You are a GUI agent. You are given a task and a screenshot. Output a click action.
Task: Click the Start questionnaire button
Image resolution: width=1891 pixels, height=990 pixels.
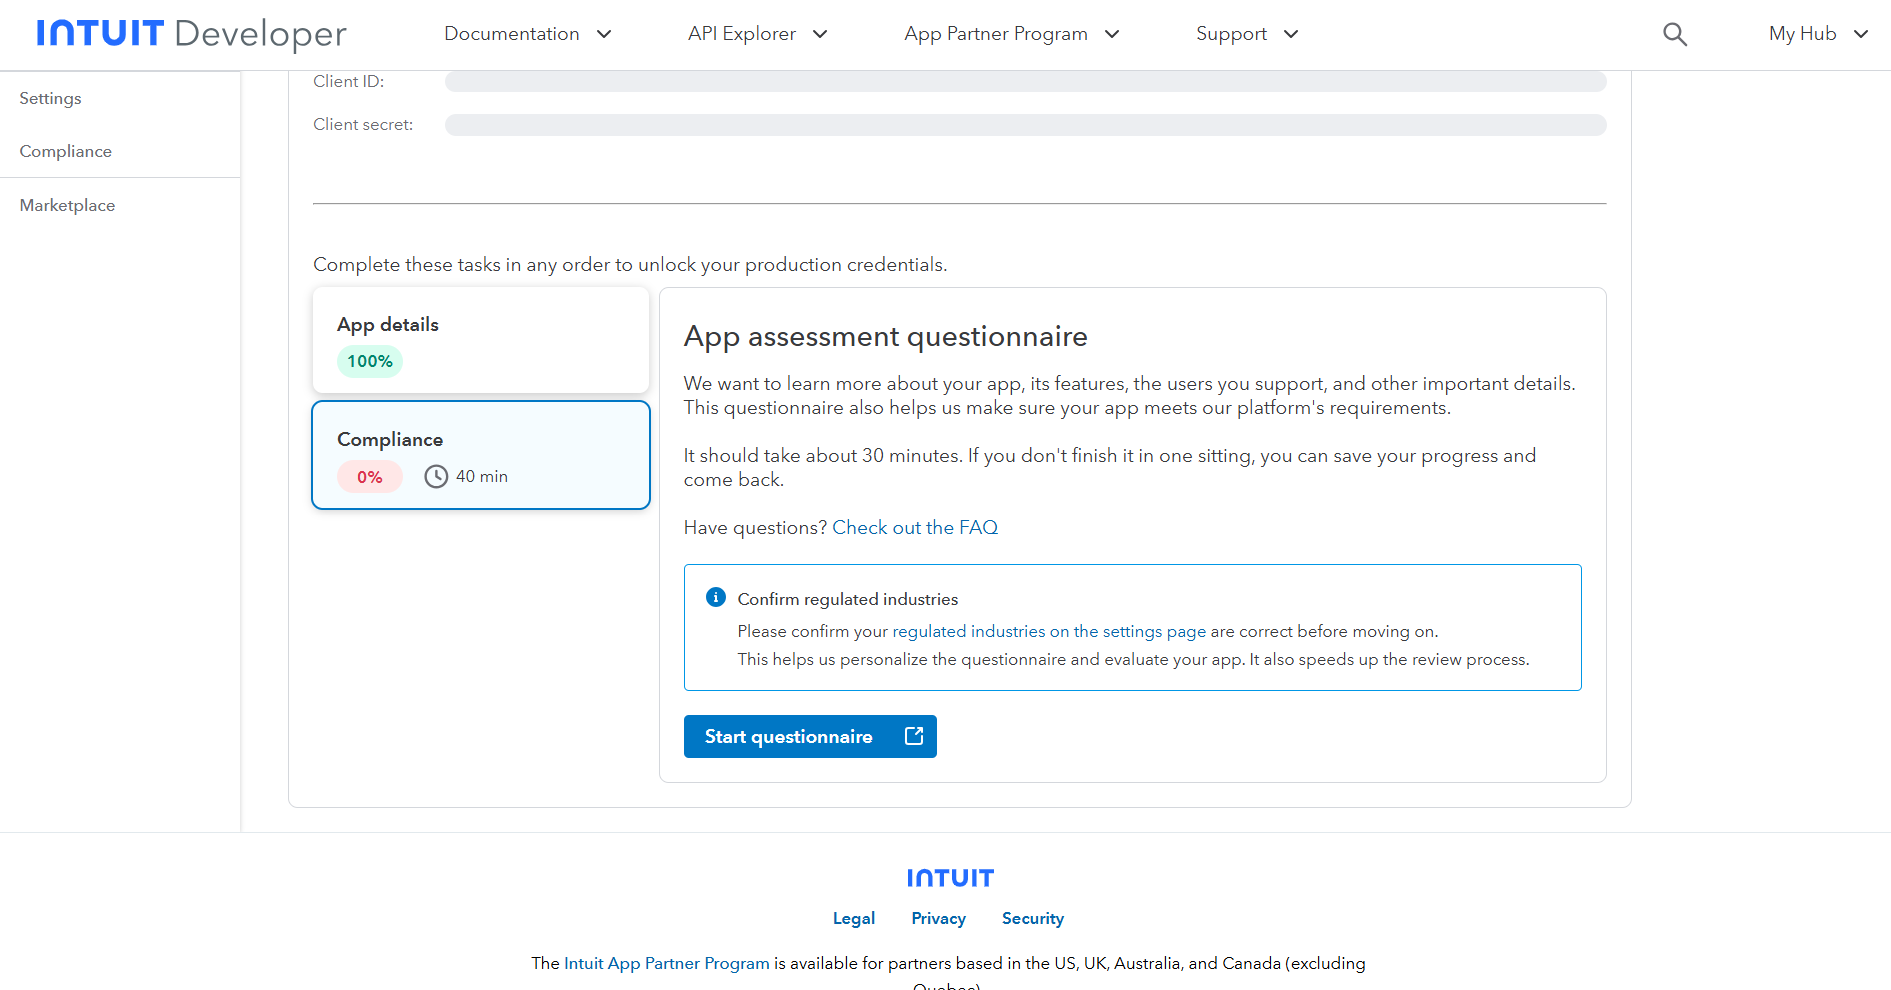789,737
